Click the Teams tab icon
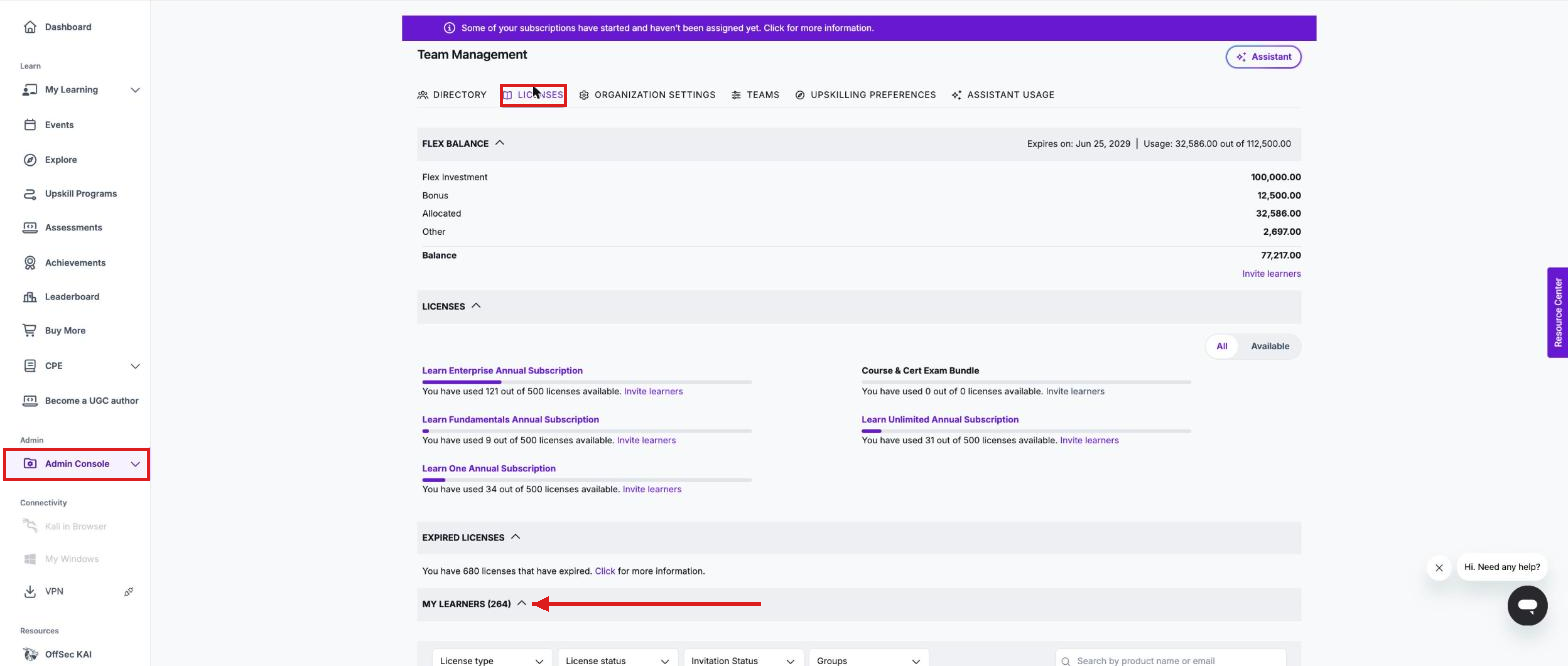Screen dimensions: 1568x666 (736, 95)
